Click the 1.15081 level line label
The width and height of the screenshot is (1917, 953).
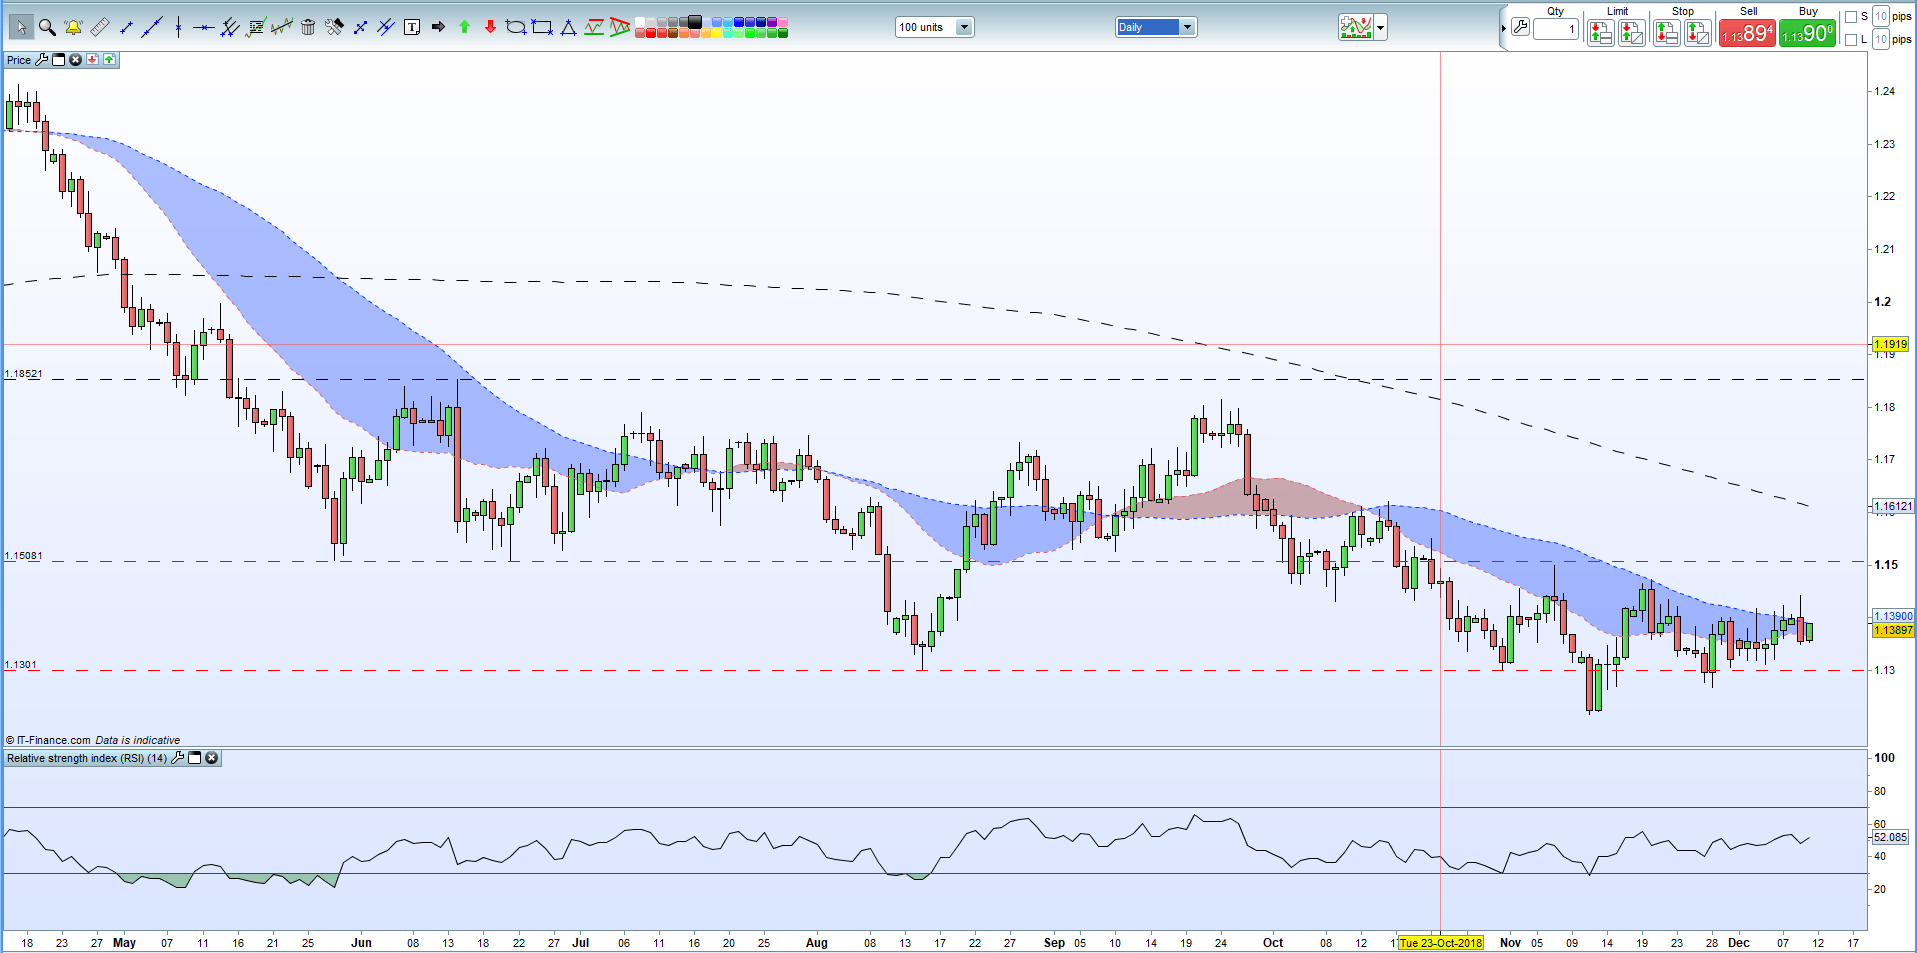tap(23, 556)
